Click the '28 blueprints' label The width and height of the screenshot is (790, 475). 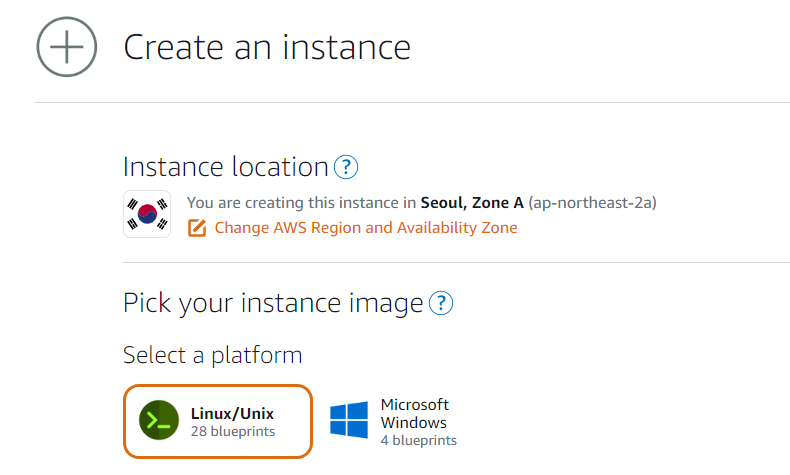(233, 432)
